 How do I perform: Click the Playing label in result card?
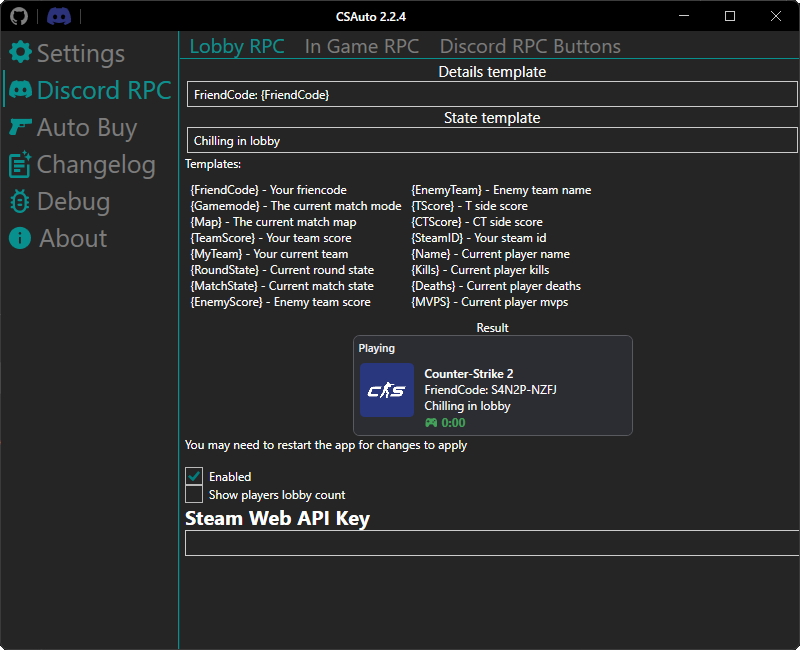point(377,348)
